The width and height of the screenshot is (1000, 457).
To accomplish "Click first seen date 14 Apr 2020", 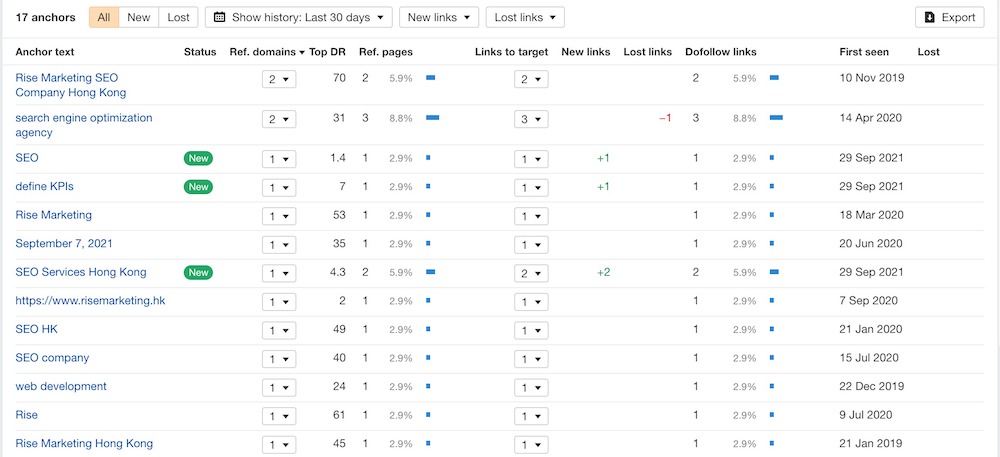I will [871, 119].
